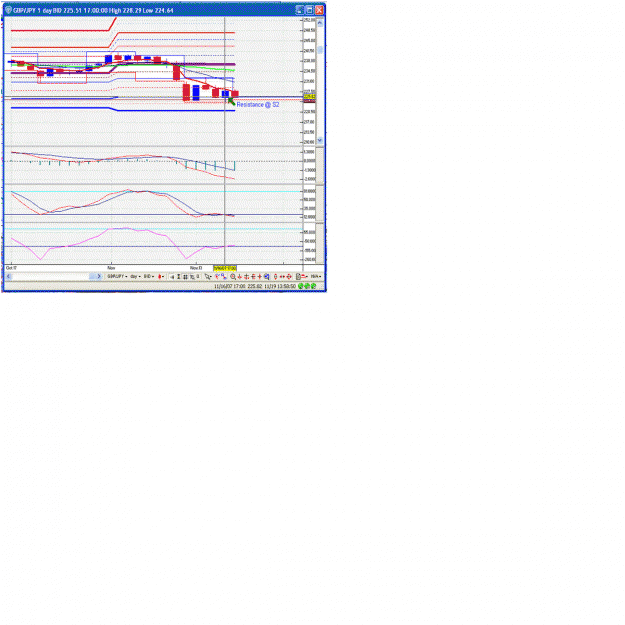Open the red candlestick chart-type dropdown
The height and width of the screenshot is (625, 625).
161,276
